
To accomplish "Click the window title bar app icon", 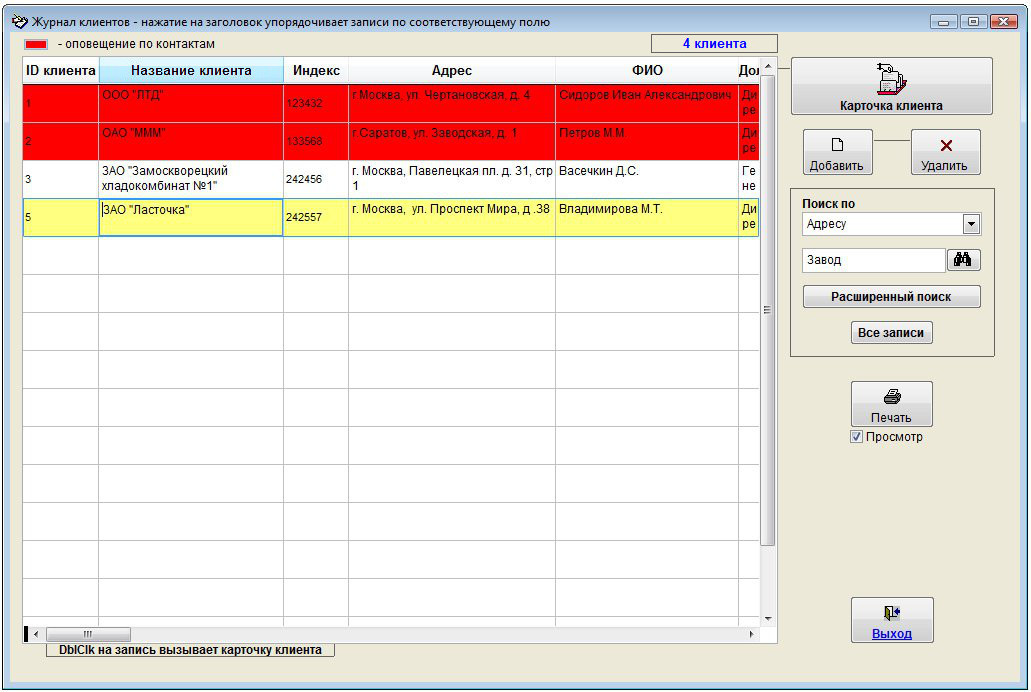I will 19,21.
